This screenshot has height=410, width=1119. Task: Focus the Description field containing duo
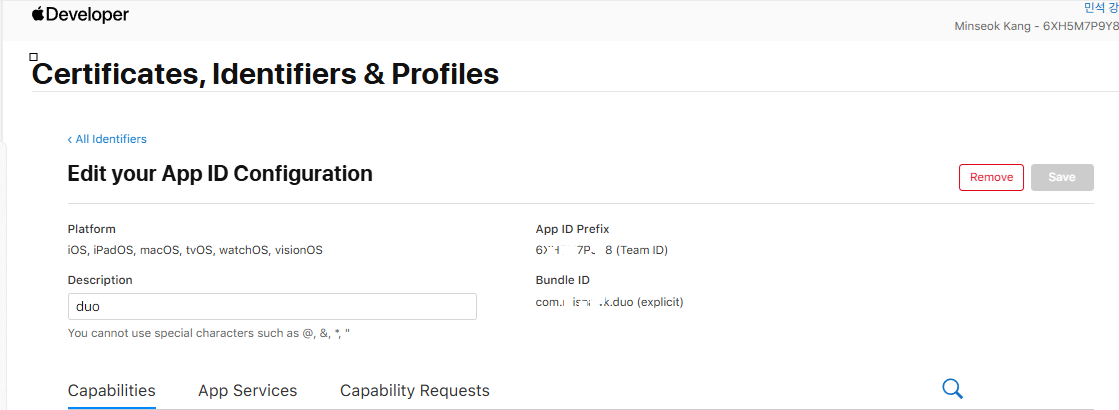point(271,306)
